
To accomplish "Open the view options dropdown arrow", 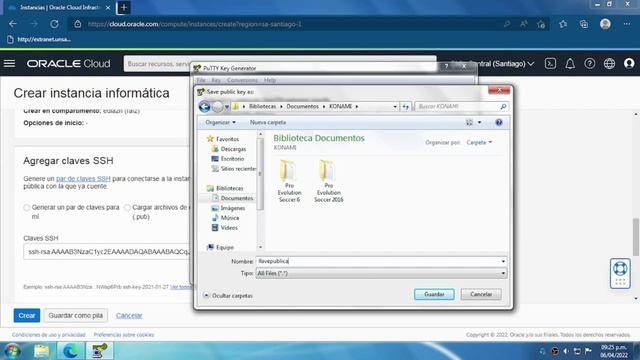I will [480, 122].
